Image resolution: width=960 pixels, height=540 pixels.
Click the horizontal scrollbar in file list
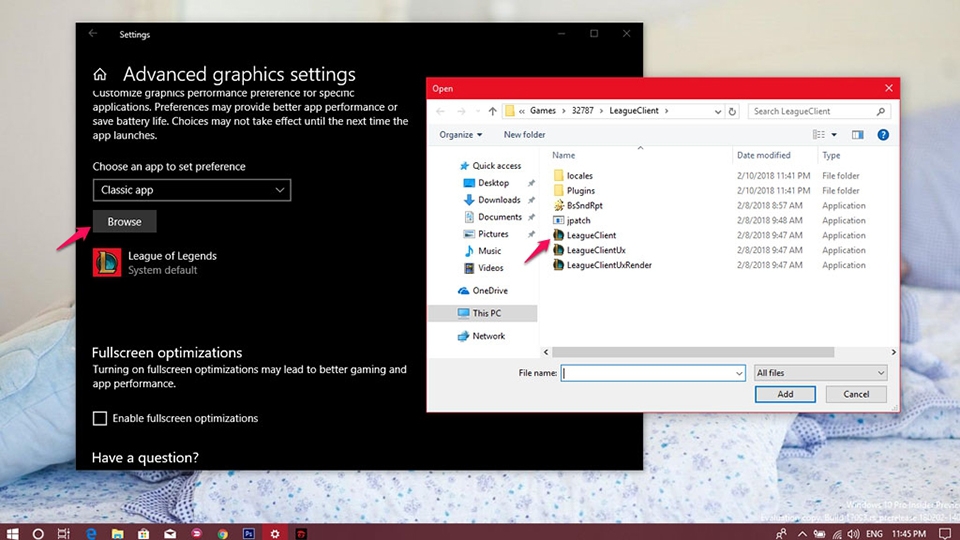point(692,352)
